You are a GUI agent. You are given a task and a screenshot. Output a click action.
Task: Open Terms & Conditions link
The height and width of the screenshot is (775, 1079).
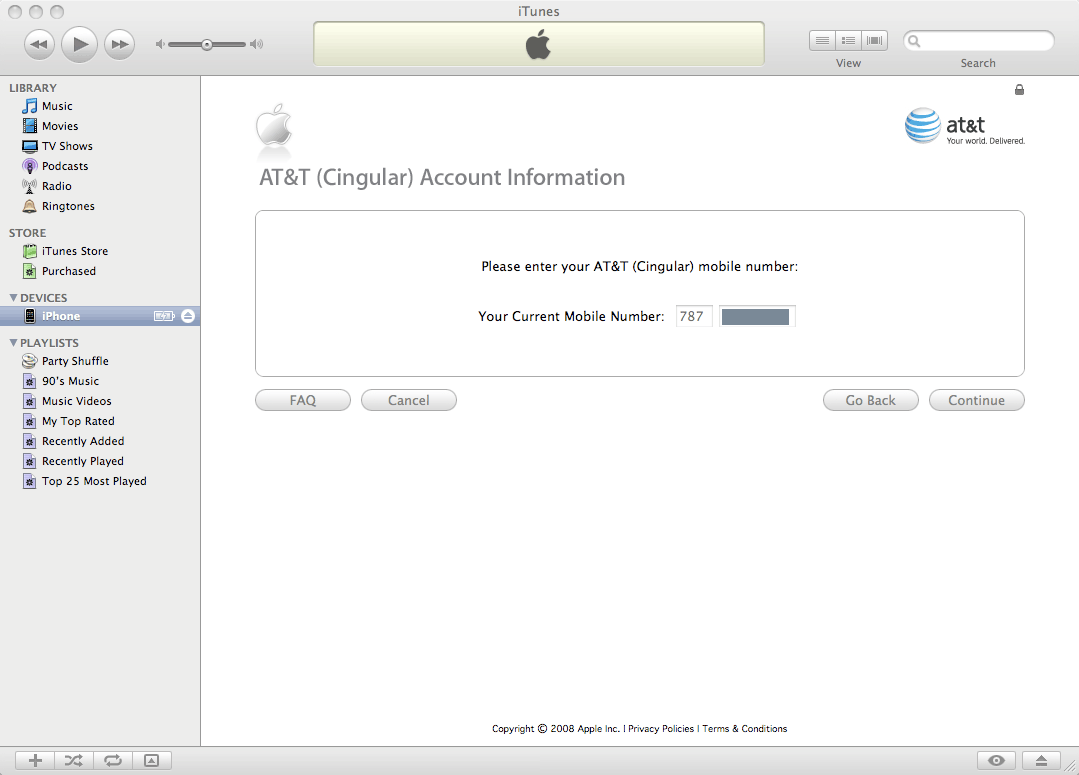(x=745, y=728)
